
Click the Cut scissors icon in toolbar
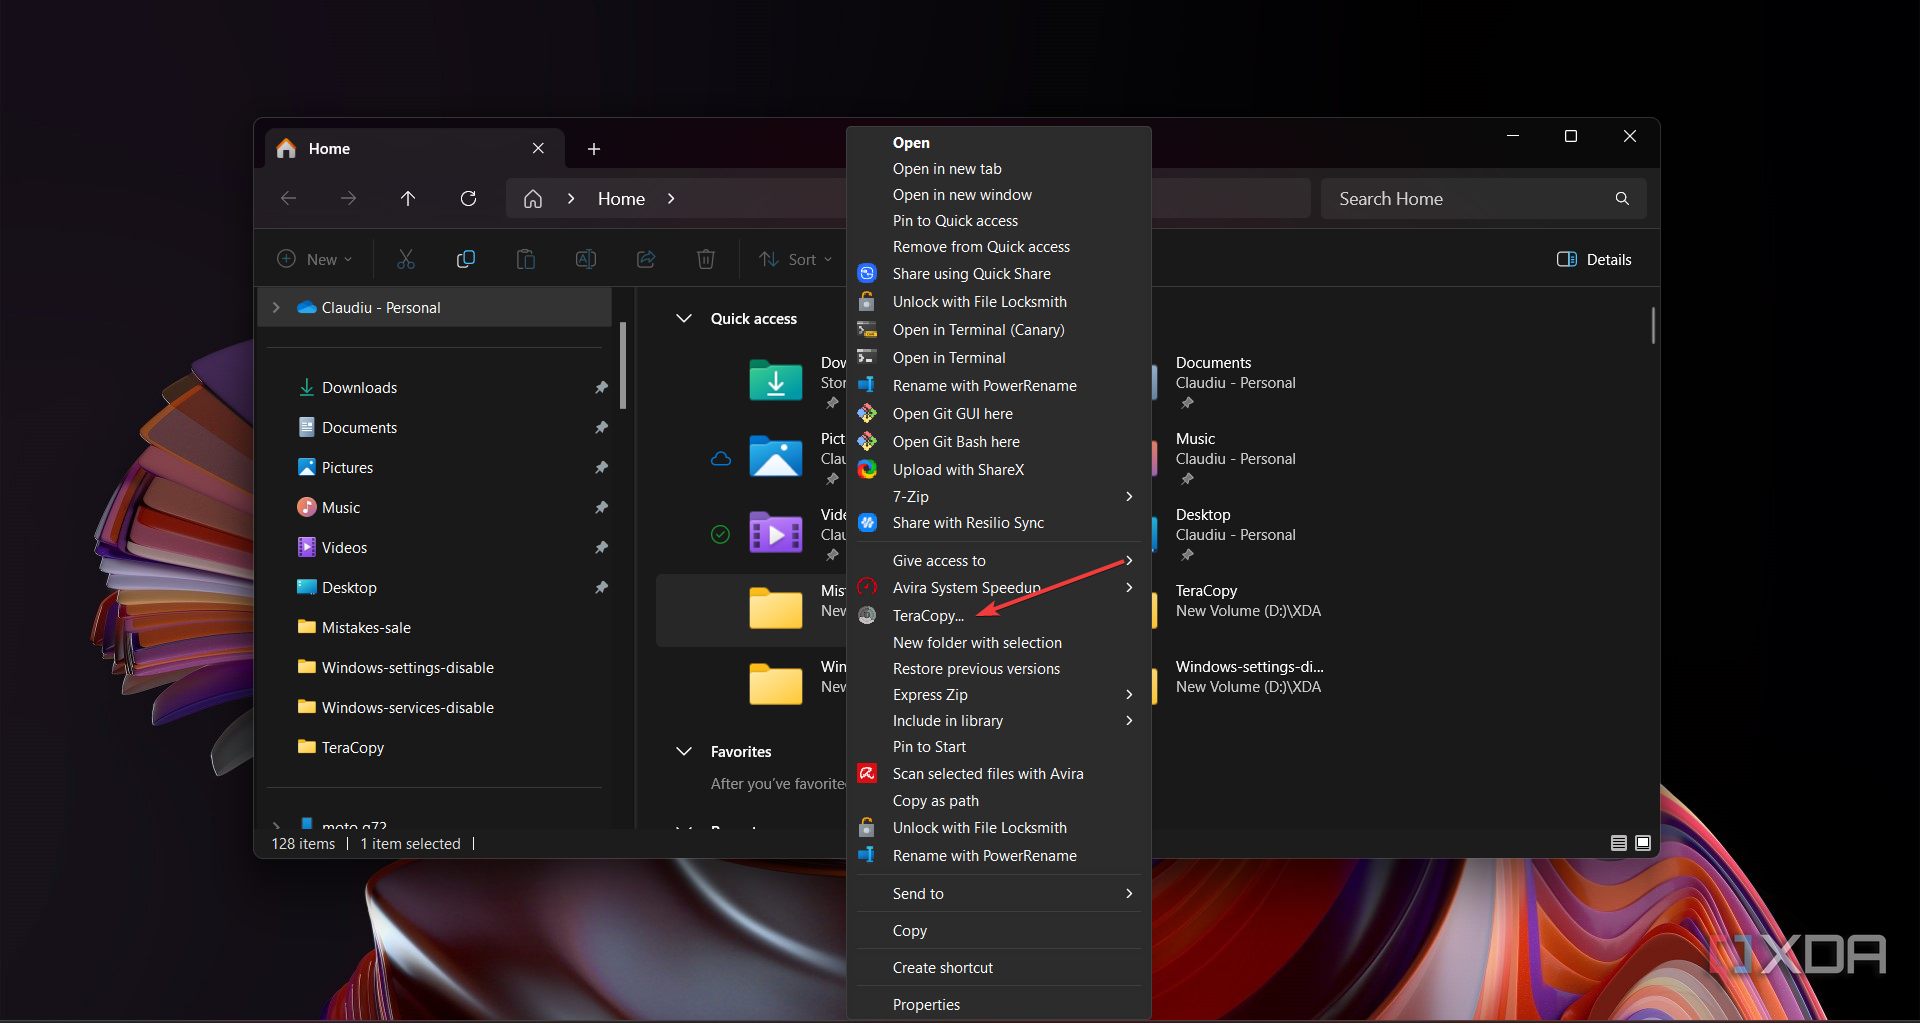(x=405, y=259)
